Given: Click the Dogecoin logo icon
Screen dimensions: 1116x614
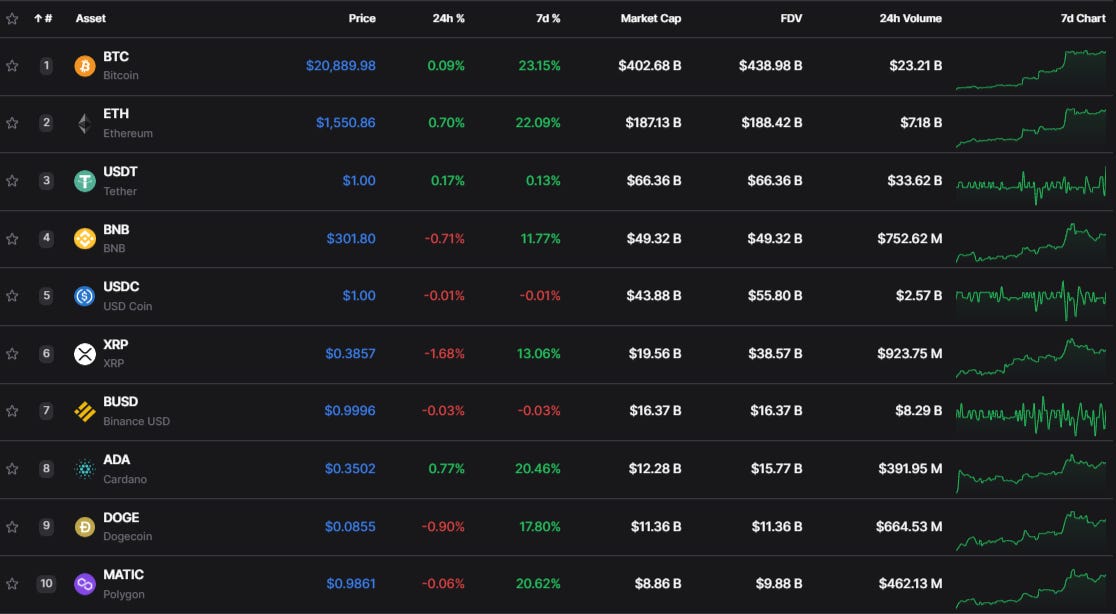Looking at the screenshot, I should click(85, 526).
